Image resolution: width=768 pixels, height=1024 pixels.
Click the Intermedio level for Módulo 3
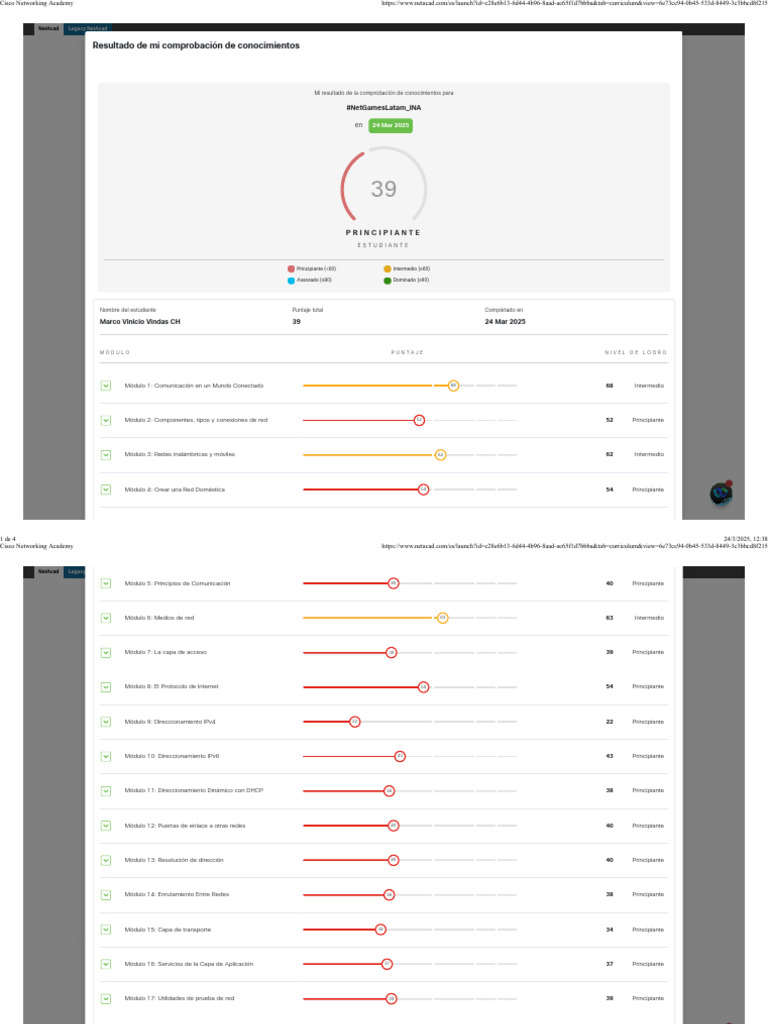point(649,455)
